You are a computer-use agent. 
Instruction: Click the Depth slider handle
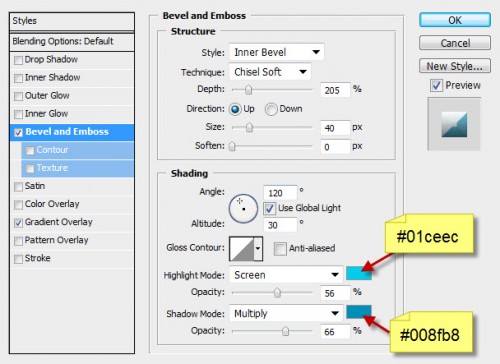pos(249,90)
